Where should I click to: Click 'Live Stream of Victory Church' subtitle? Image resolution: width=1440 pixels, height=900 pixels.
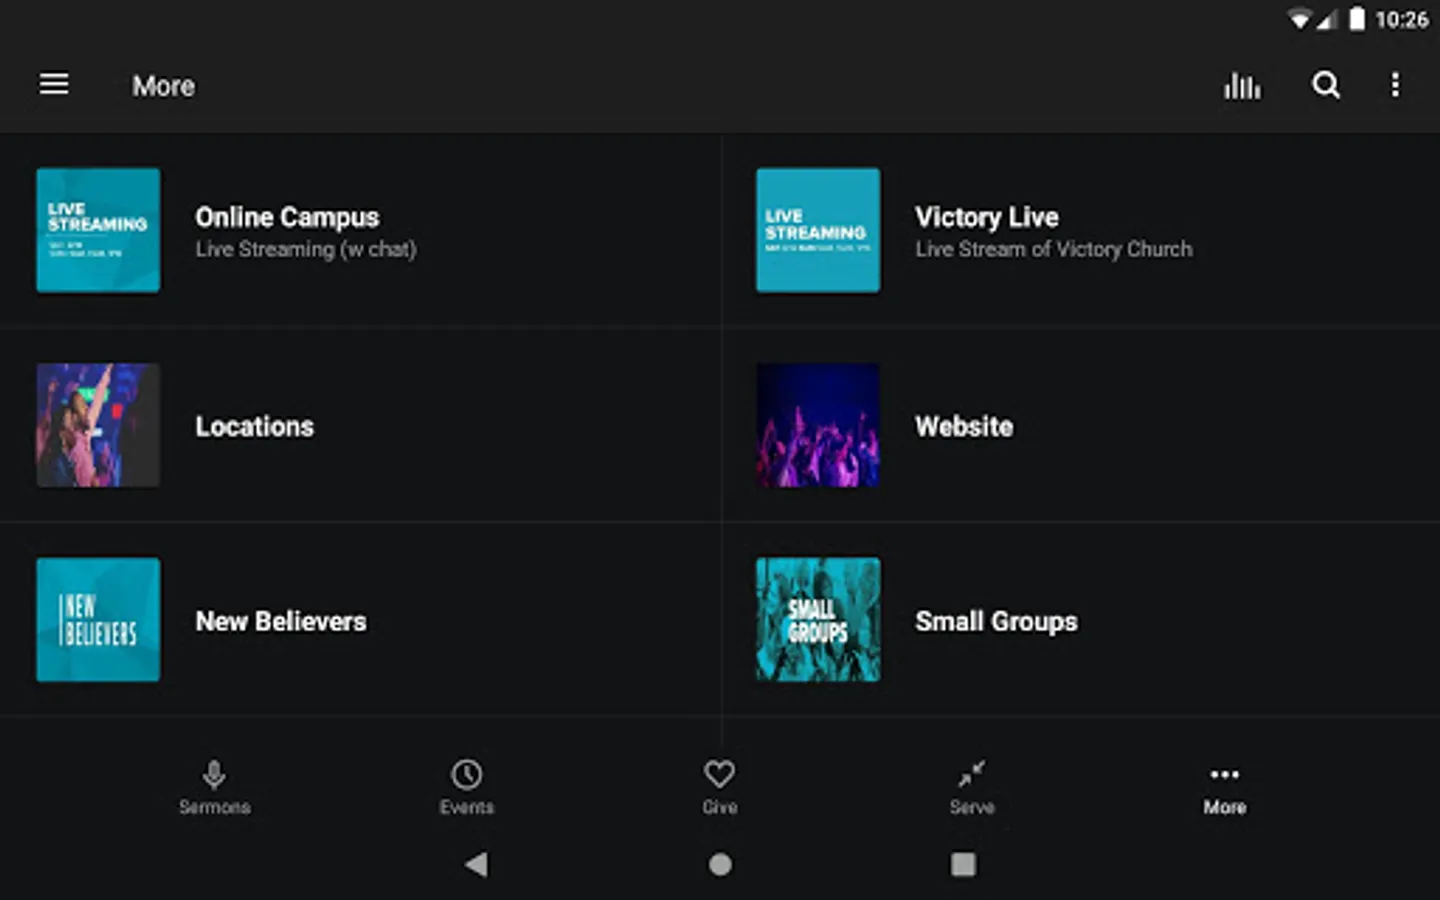click(x=1053, y=250)
